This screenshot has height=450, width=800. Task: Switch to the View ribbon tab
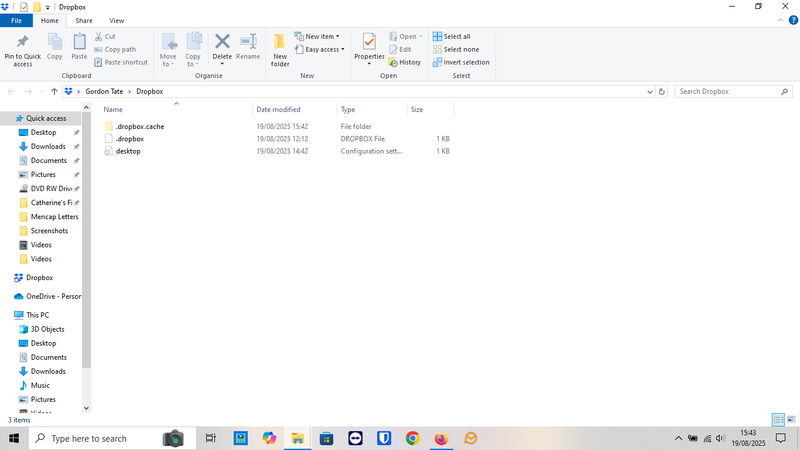[x=117, y=20]
